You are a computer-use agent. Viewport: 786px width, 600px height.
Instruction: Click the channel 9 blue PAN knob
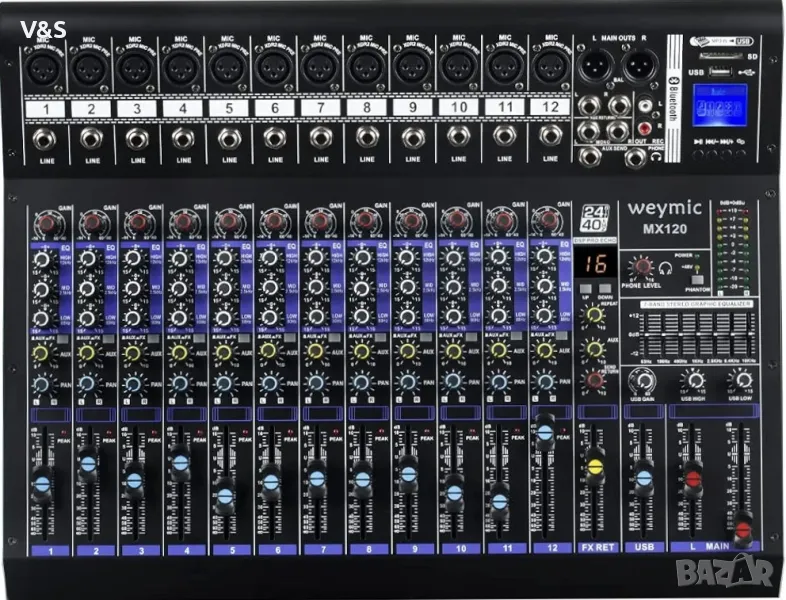tap(407, 384)
